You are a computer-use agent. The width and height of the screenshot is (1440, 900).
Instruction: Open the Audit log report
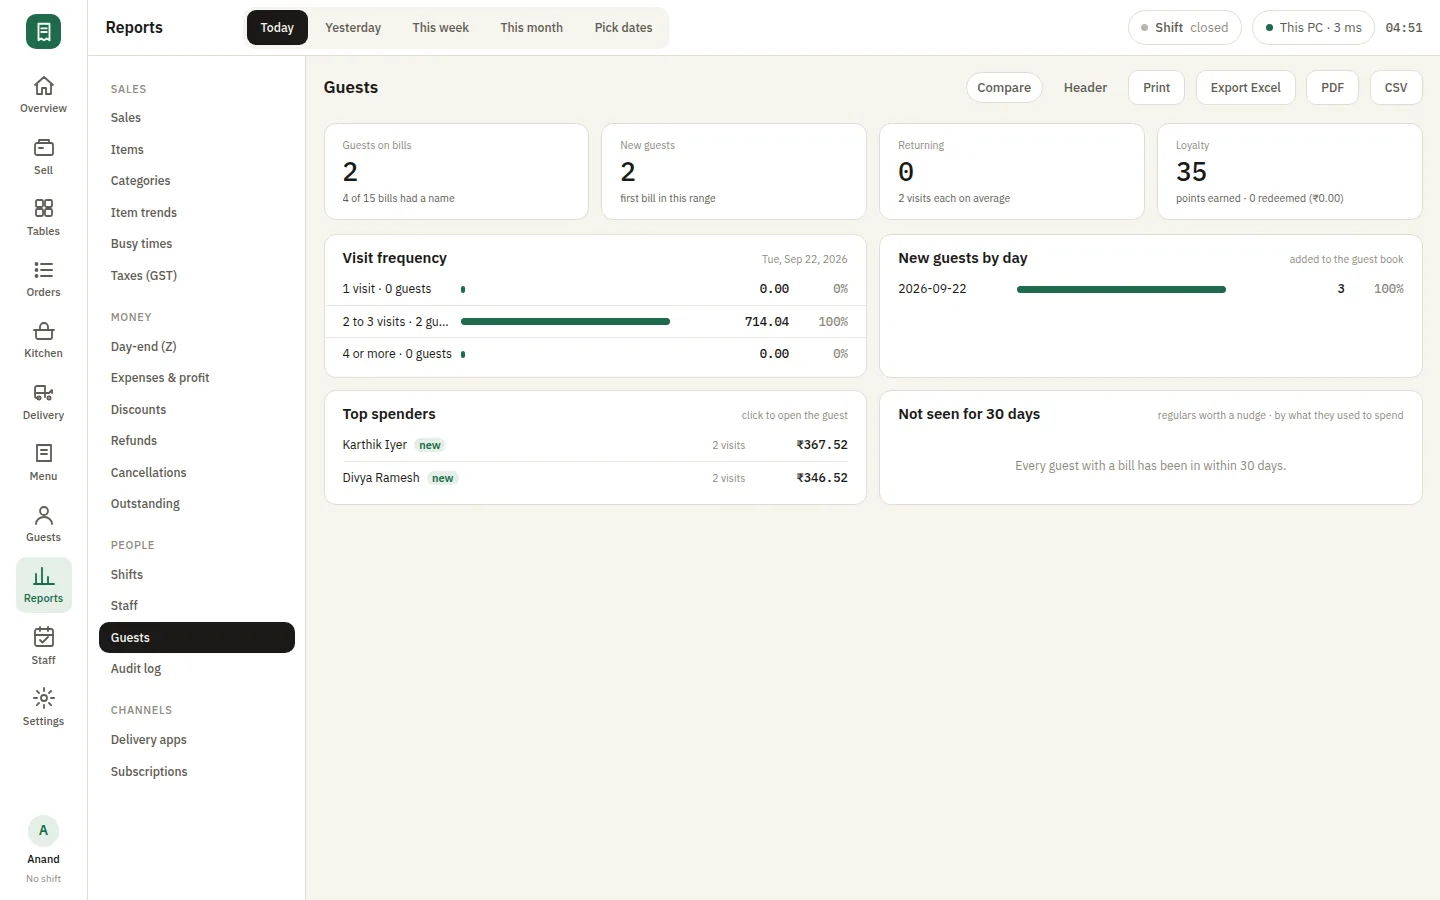197,669
